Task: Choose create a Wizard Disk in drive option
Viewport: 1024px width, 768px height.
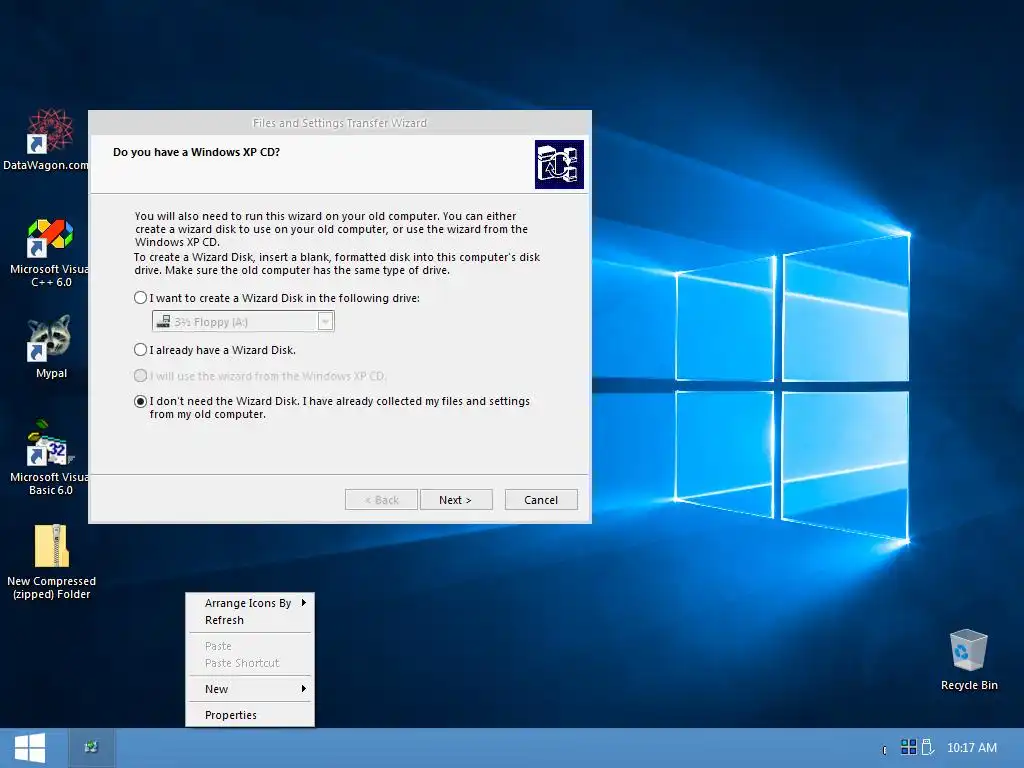Action: [278, 298]
